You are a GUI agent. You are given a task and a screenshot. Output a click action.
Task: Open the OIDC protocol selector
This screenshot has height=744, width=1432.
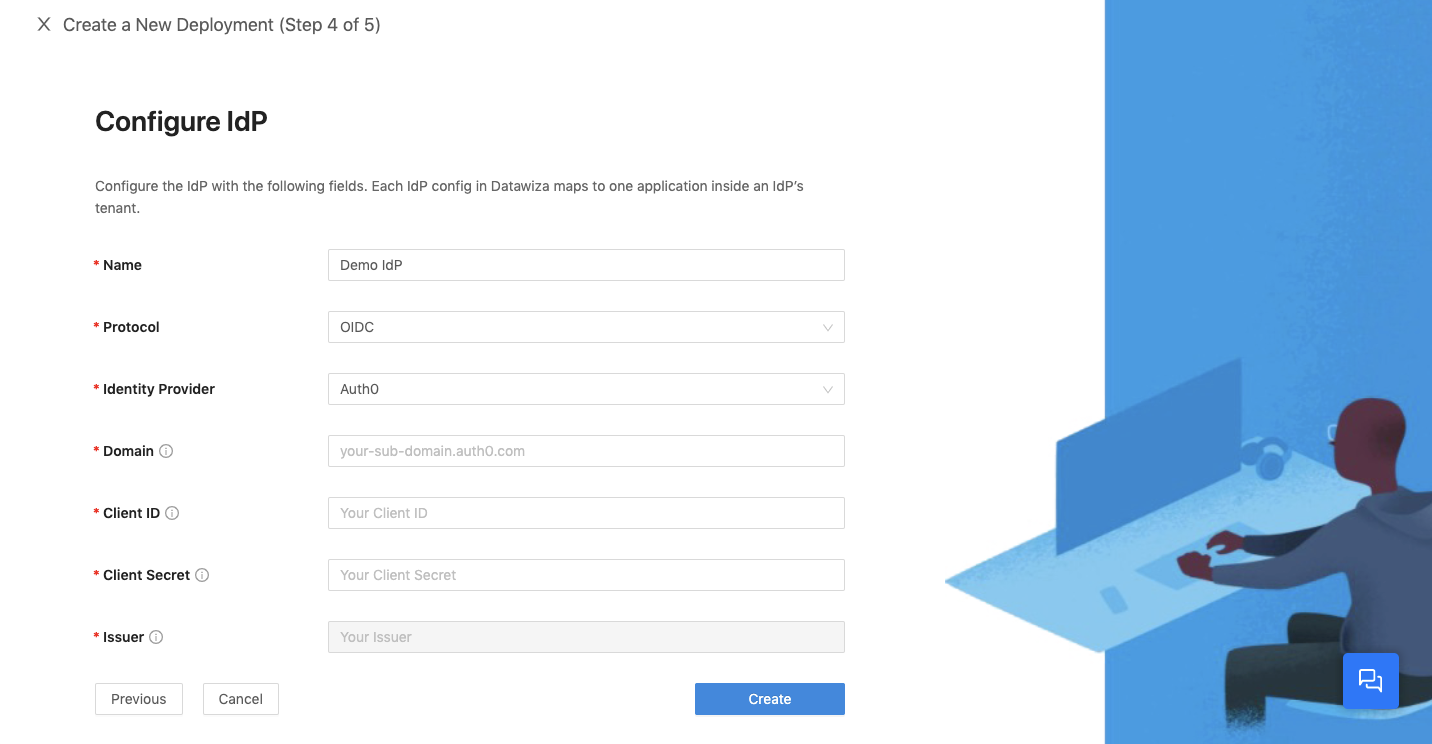[x=586, y=327]
